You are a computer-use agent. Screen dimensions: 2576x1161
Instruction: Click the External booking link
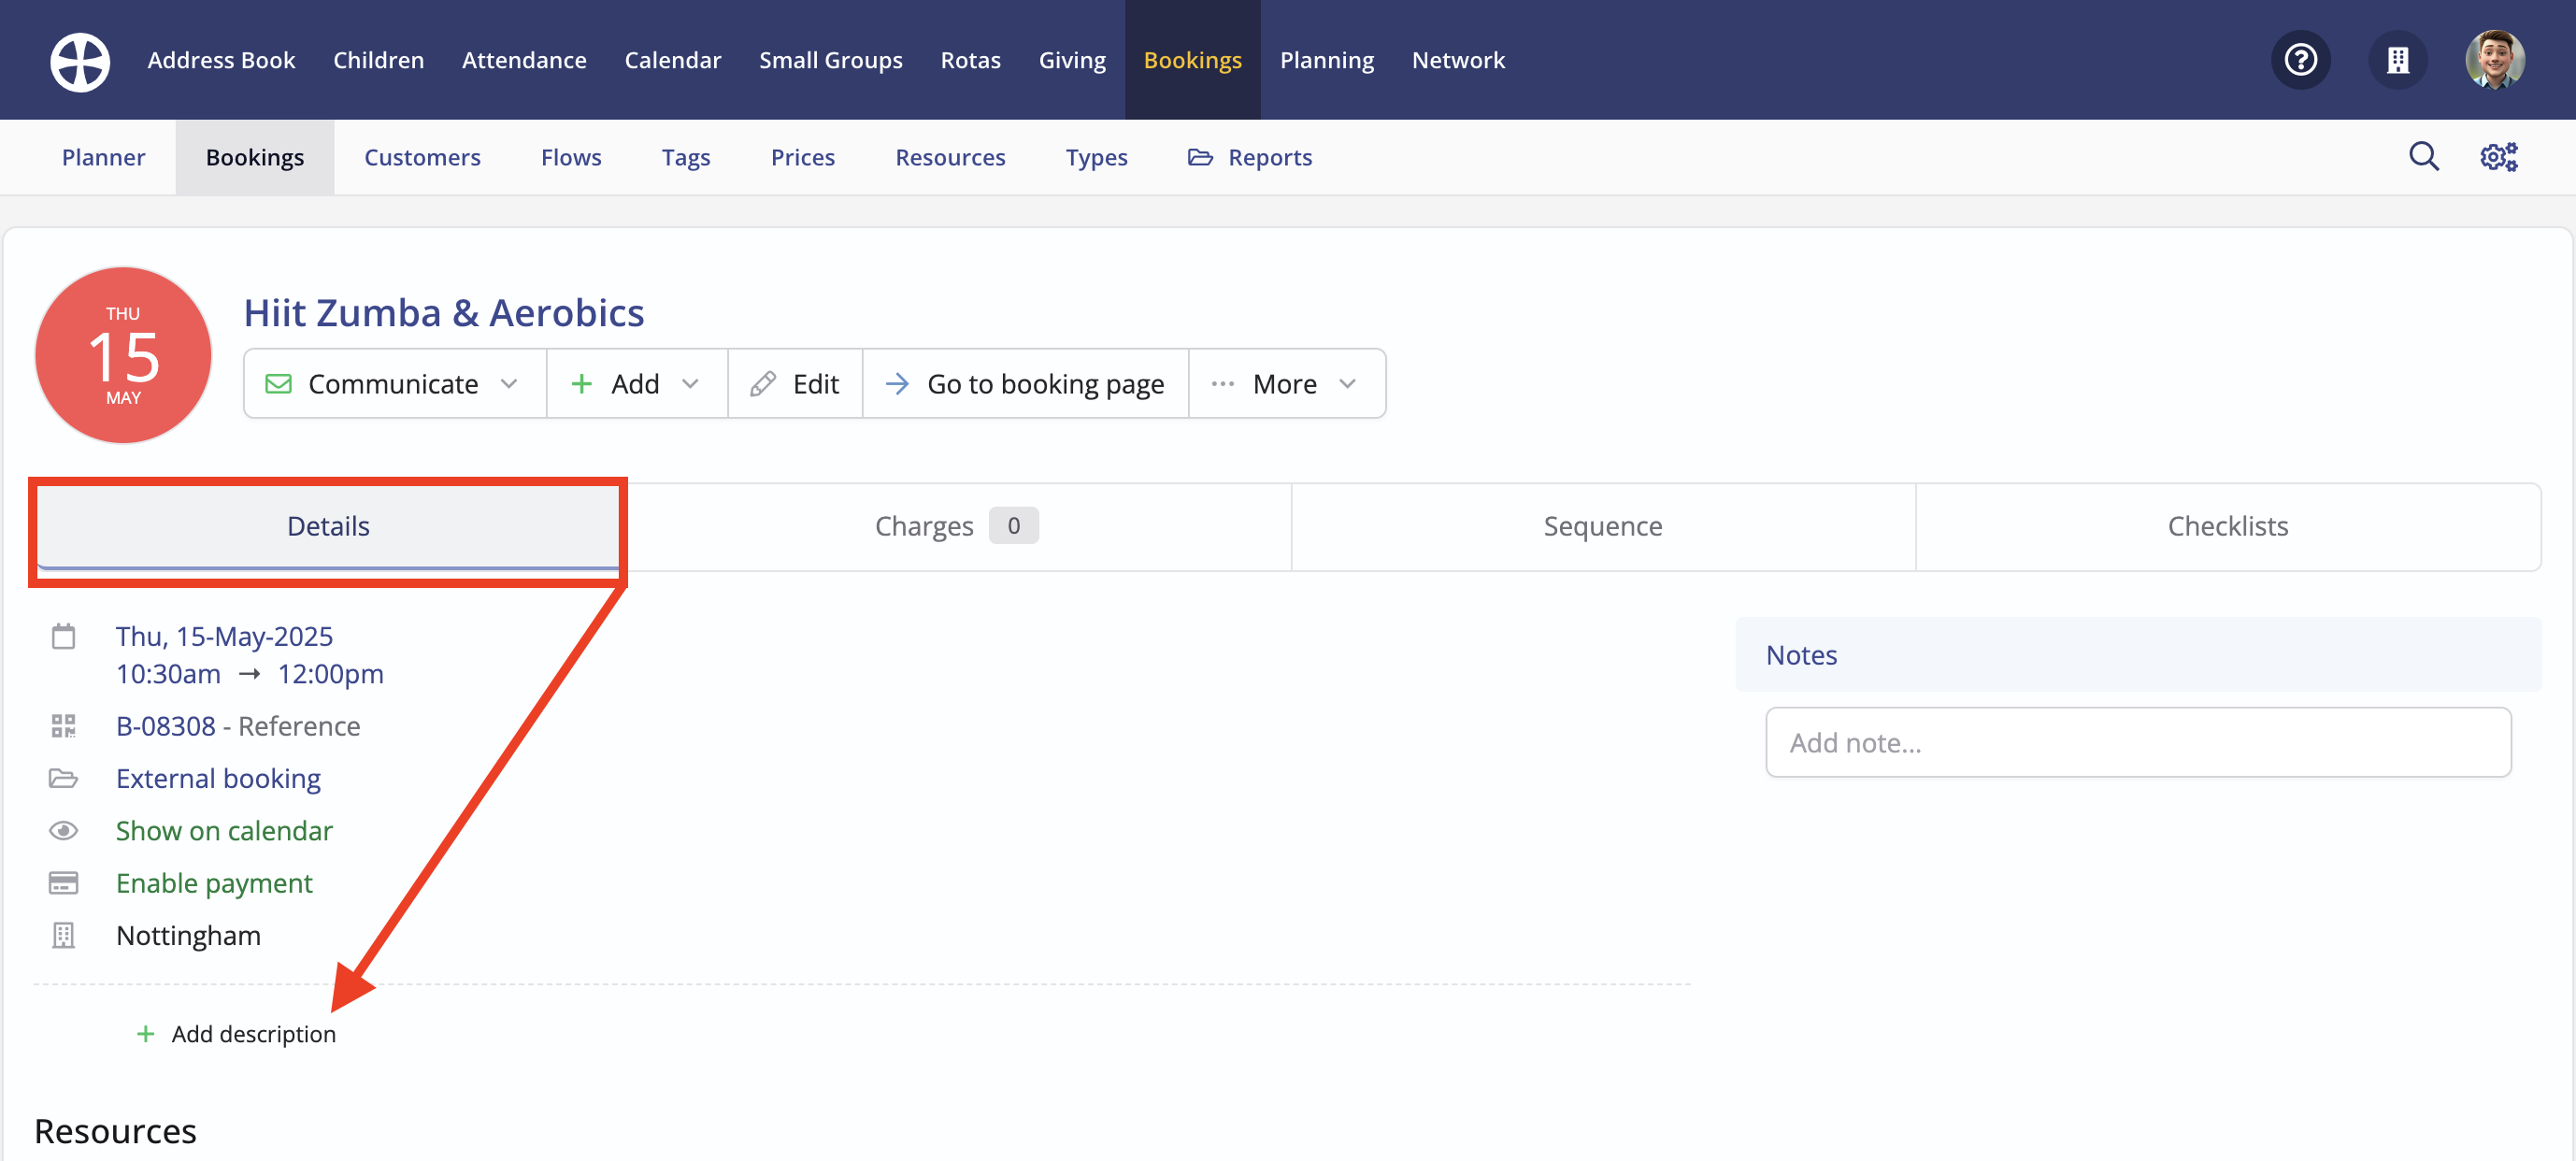click(218, 778)
